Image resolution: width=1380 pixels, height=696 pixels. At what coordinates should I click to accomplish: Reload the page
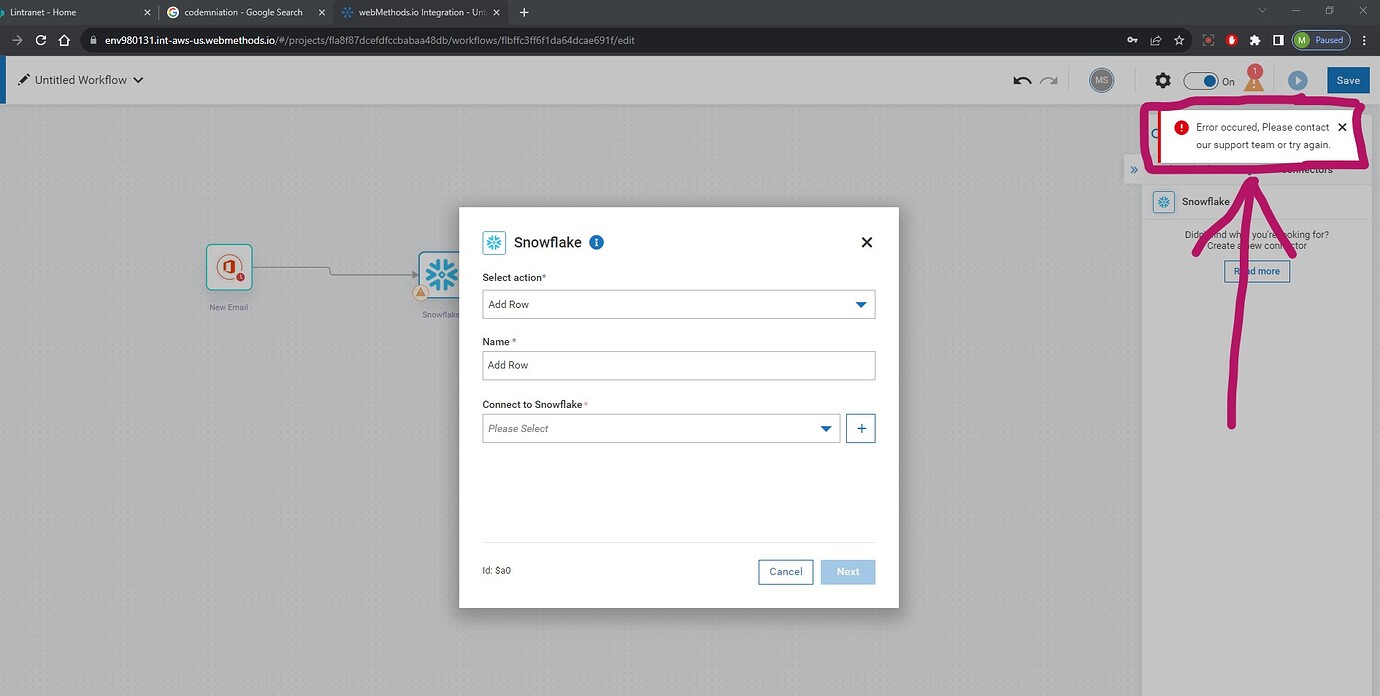click(41, 40)
